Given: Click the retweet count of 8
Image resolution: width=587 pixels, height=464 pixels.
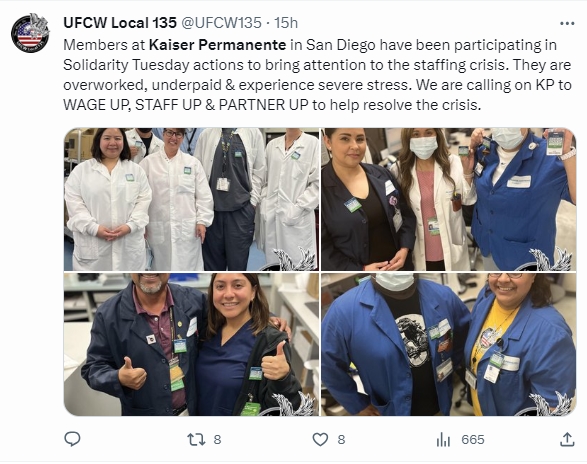Looking at the screenshot, I should [x=217, y=440].
